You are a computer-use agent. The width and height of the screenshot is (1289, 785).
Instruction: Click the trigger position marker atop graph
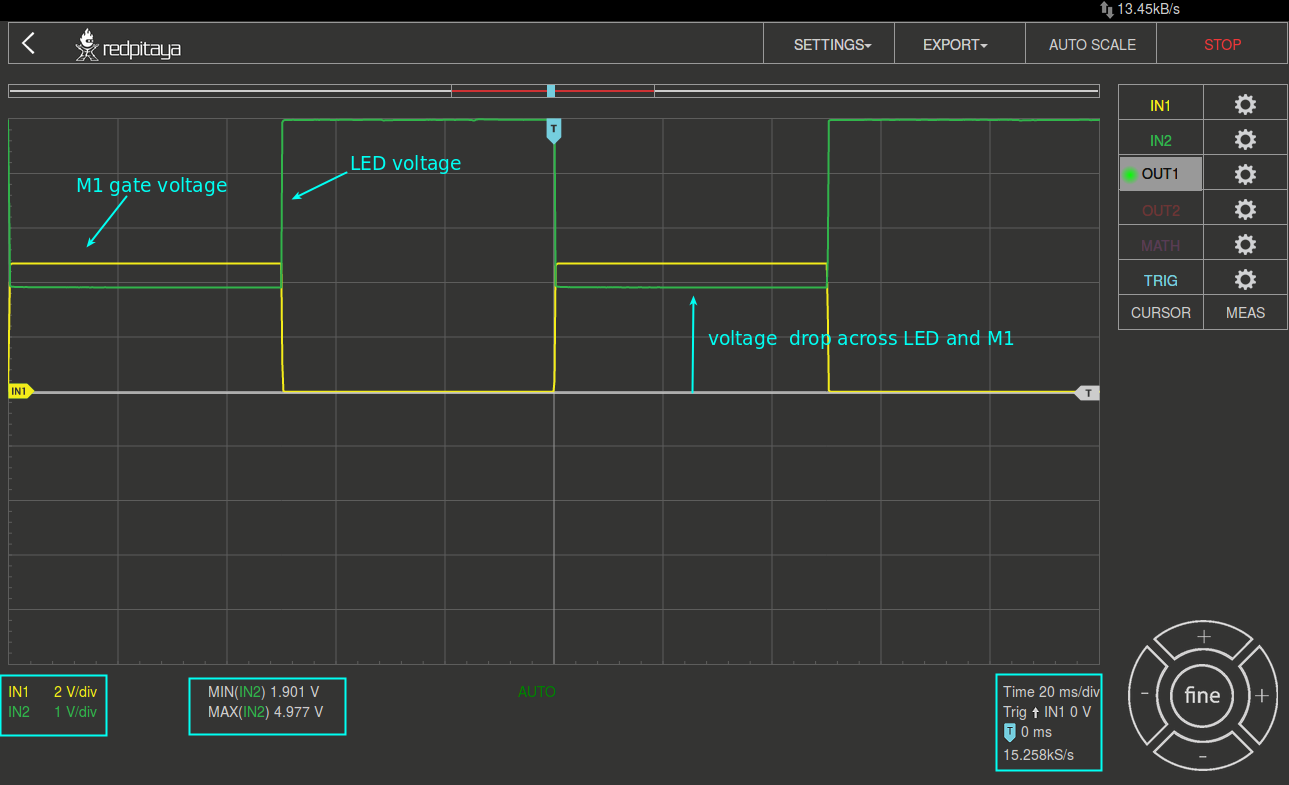pos(554,130)
